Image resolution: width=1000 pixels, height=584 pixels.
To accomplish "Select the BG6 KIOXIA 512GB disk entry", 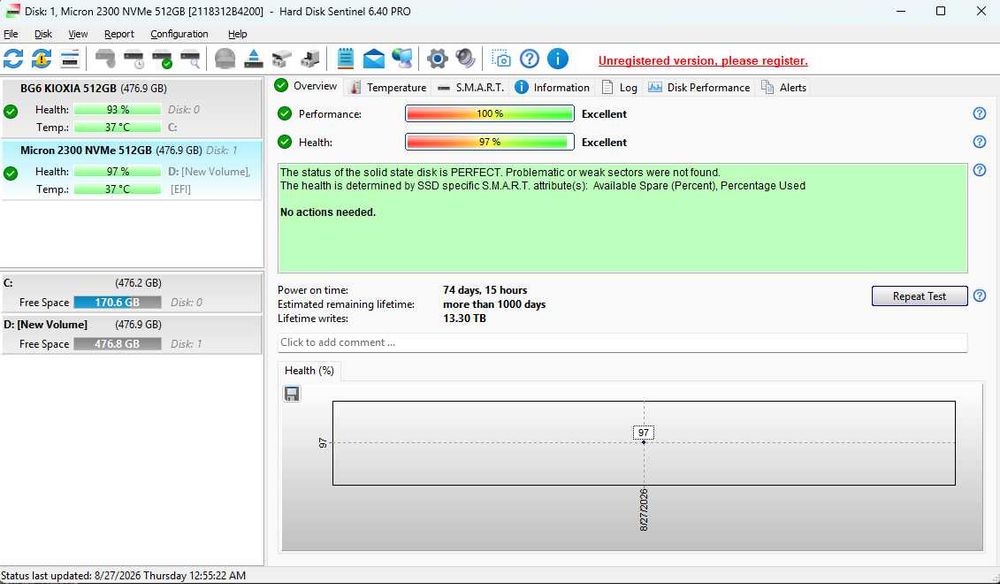I will (x=131, y=107).
